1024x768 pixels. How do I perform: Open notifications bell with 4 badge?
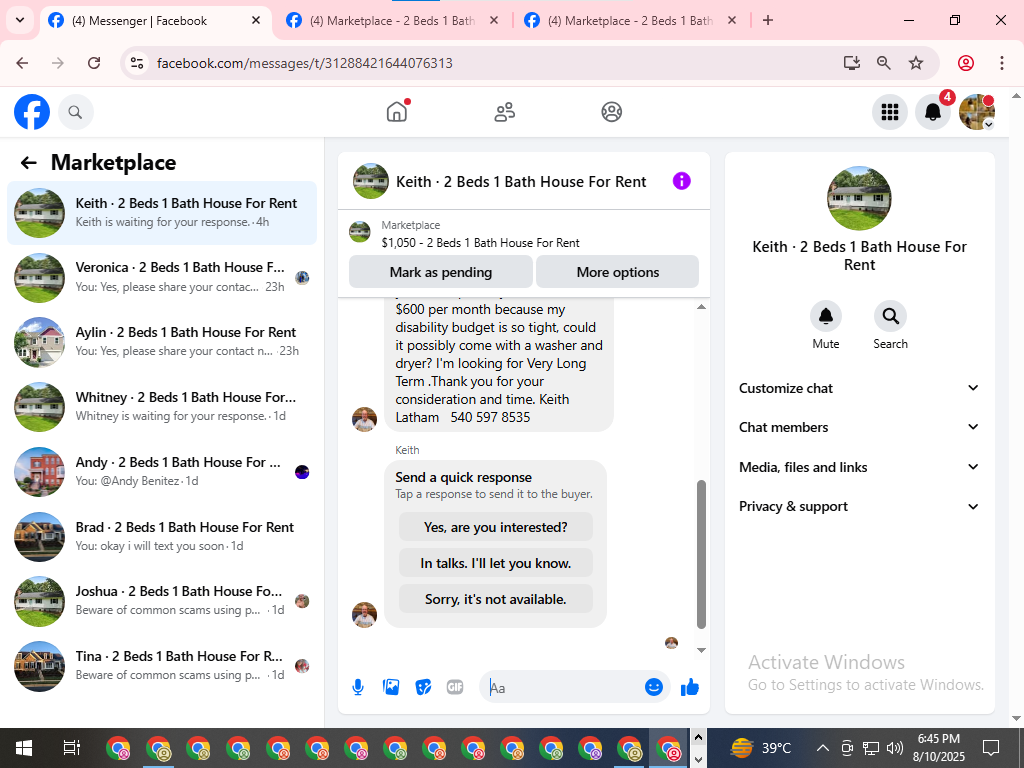(933, 112)
